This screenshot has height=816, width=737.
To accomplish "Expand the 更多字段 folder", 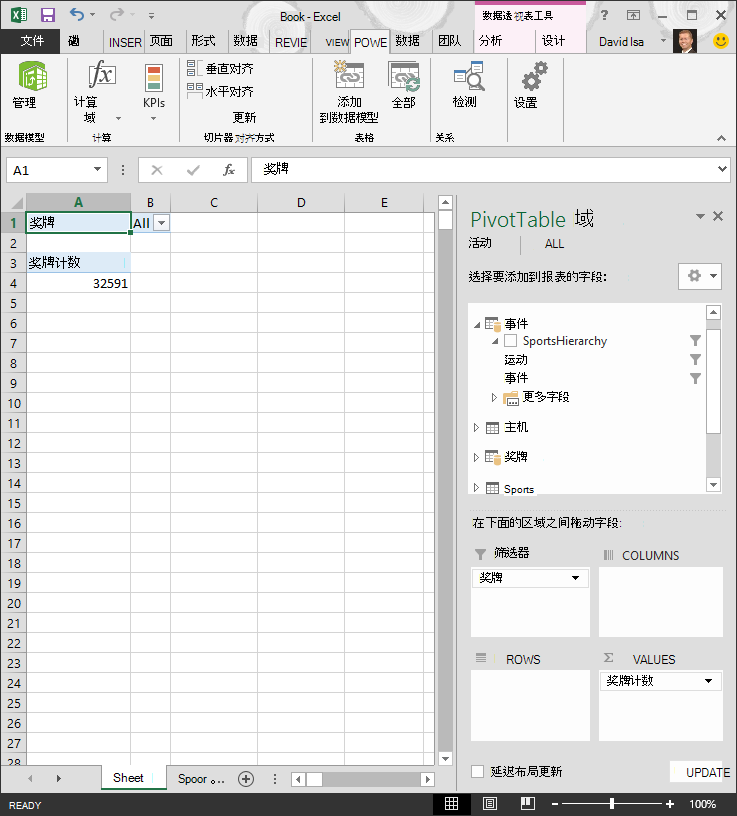I will pos(494,398).
